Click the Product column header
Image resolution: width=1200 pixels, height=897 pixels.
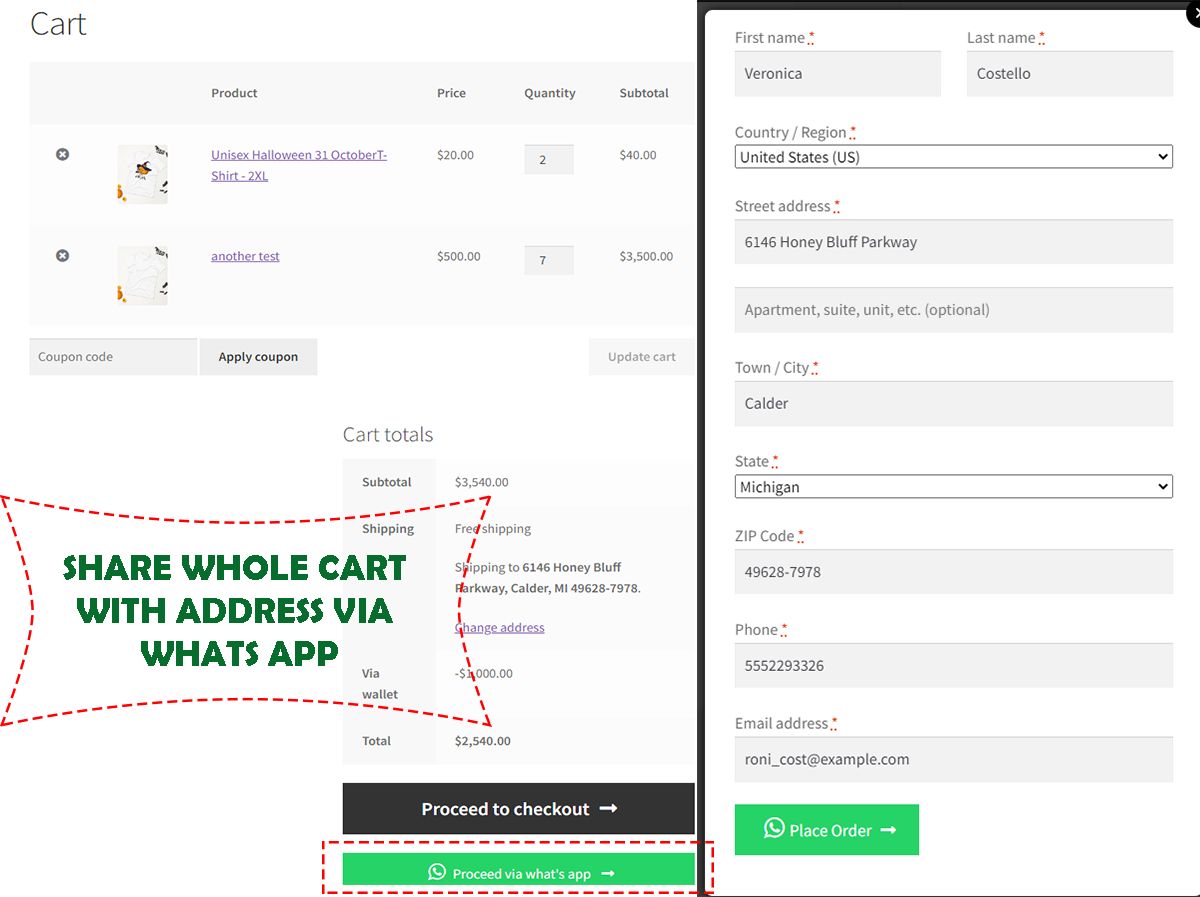(x=234, y=93)
